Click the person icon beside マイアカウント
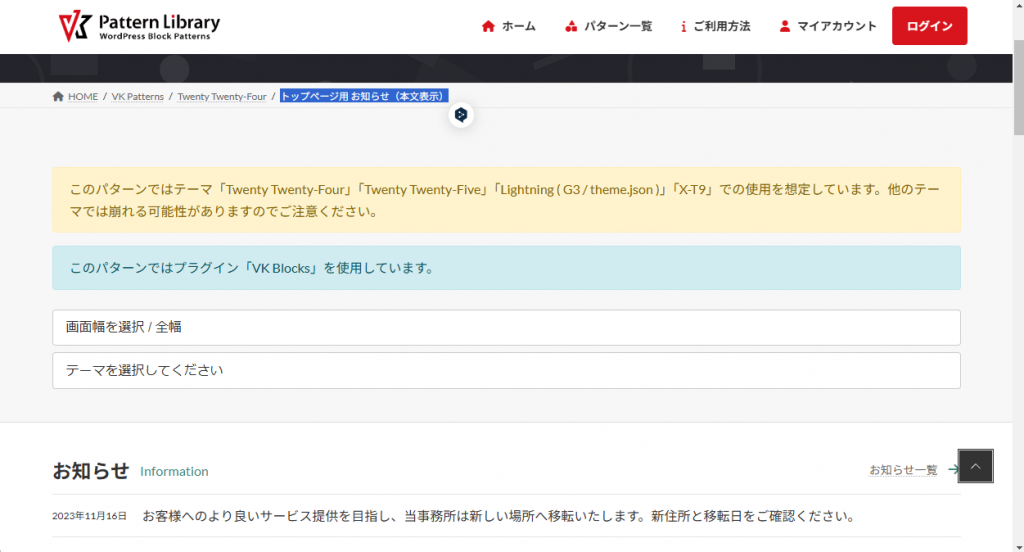This screenshot has height=552, width=1024. pyautogui.click(x=785, y=26)
